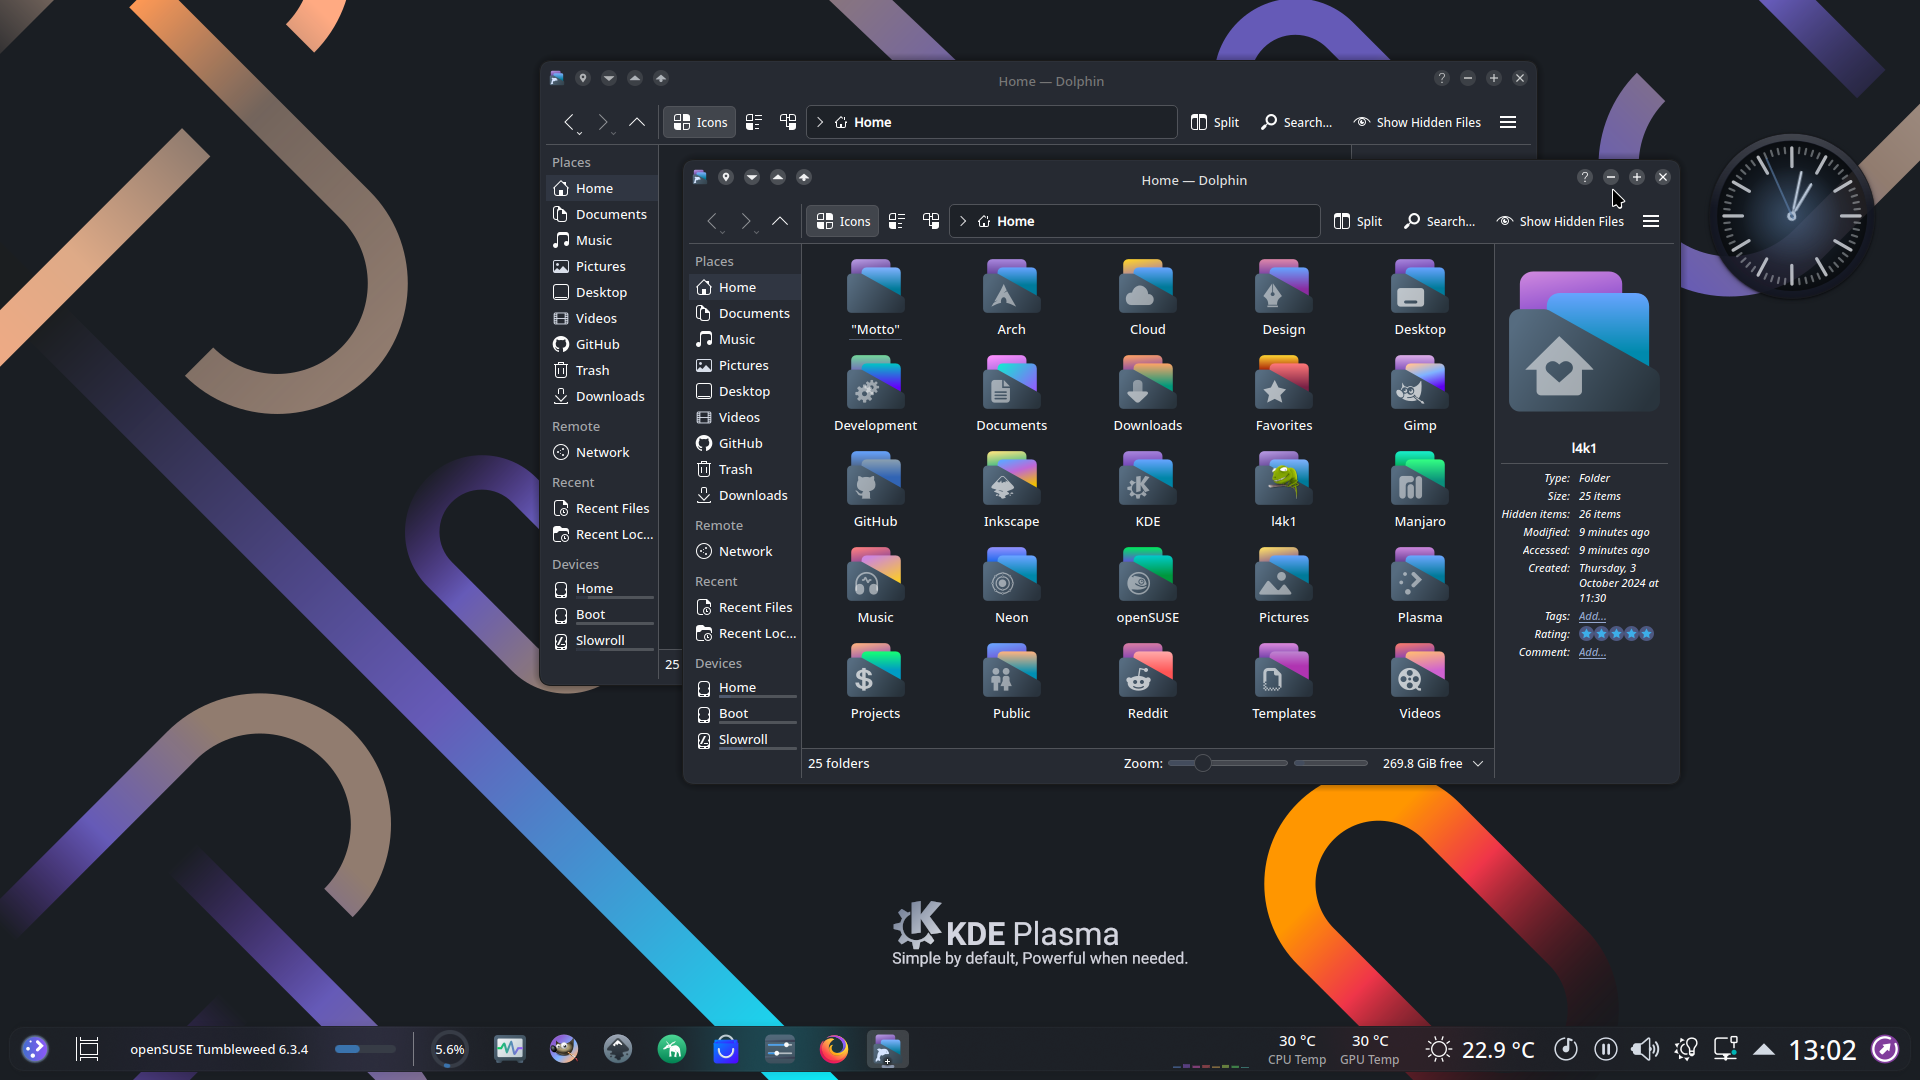Screen dimensions: 1920x1080
Task: Show hidden system tray icons arrow
Action: coord(1764,1049)
